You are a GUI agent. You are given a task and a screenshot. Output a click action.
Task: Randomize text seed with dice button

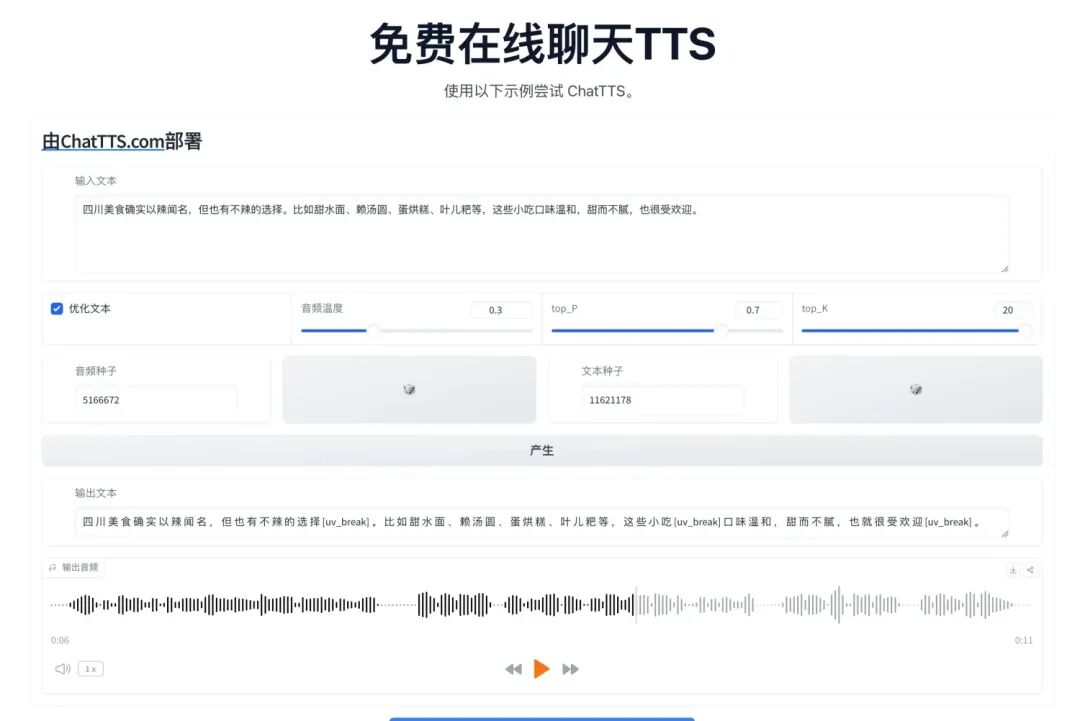[915, 390]
